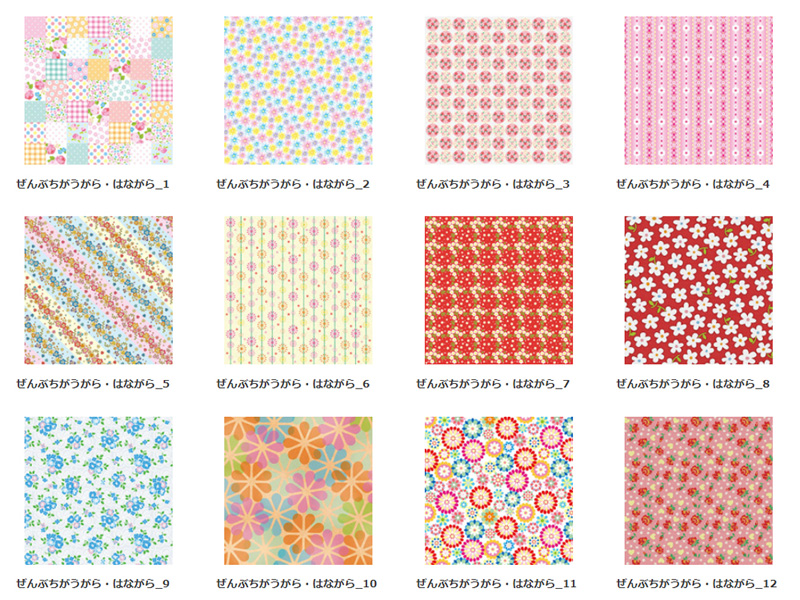Select the diagonal floral stripe pattern はながら_5
800x600 pixels.
pos(98,290)
